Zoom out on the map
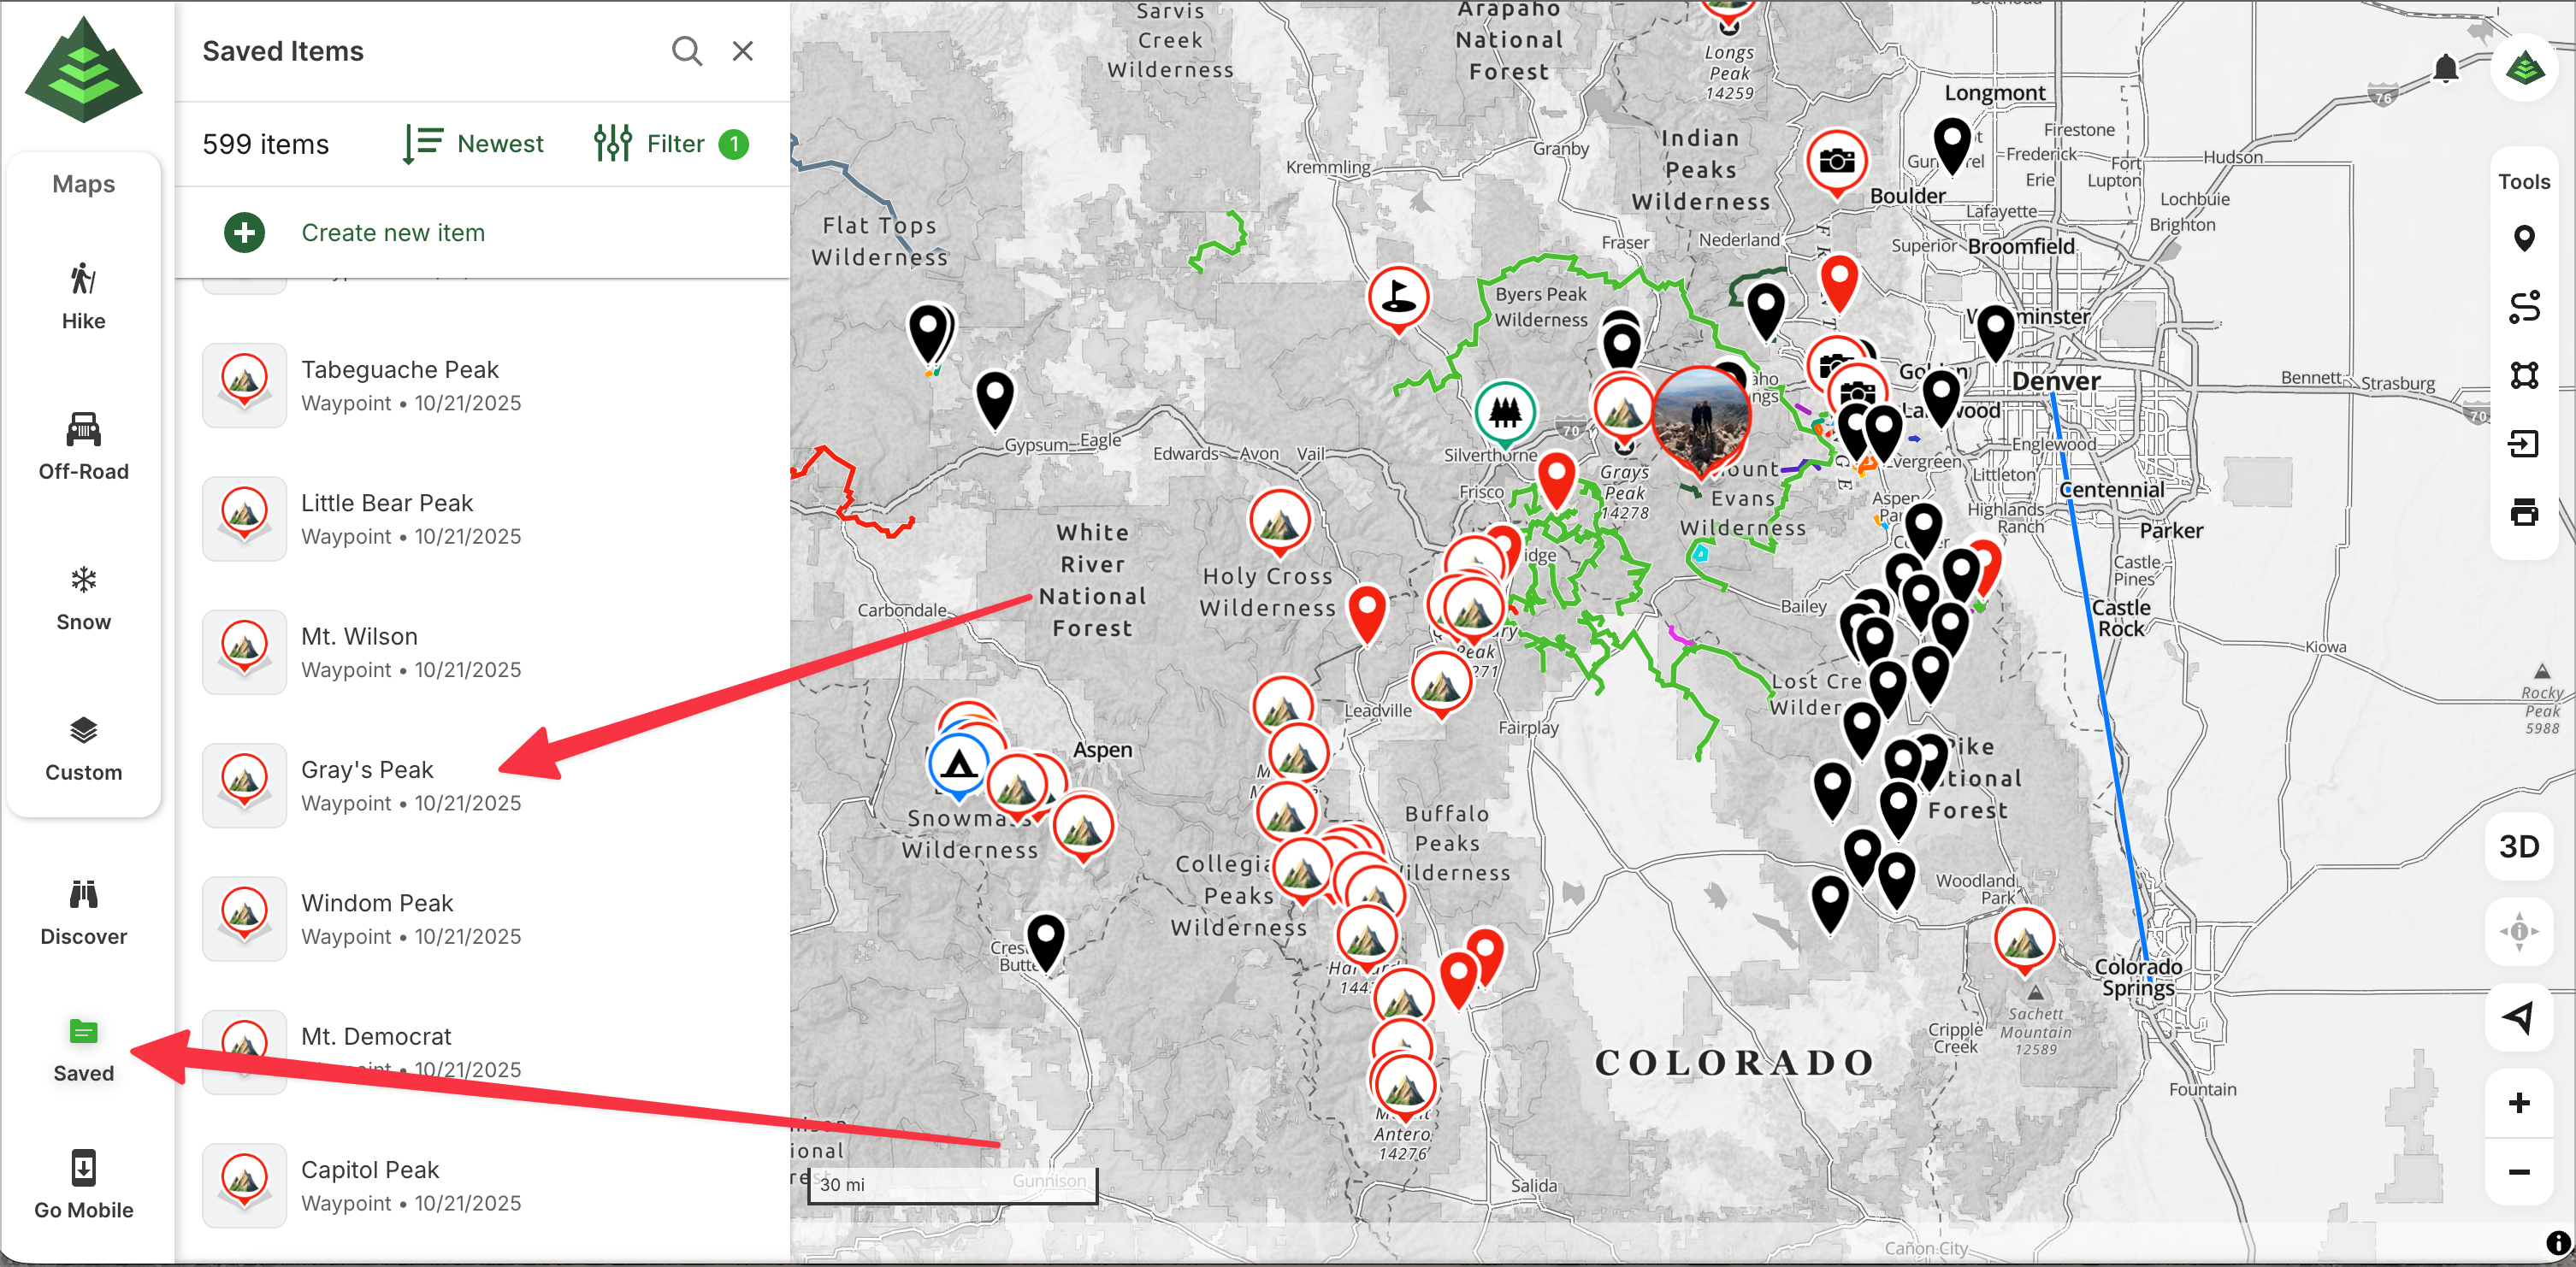This screenshot has height=1267, width=2576. [2518, 1171]
